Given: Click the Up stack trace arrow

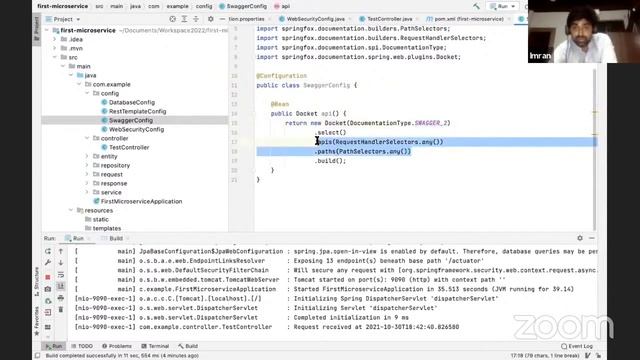Looking at the screenshot, I should click(61, 251).
